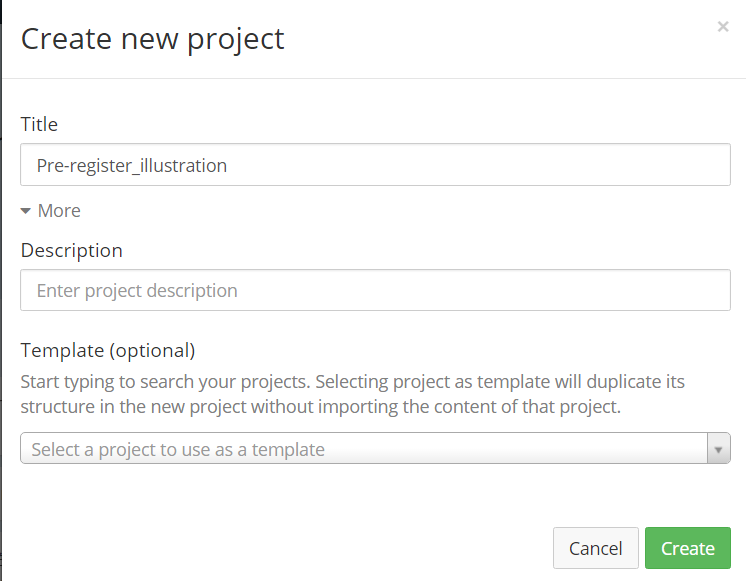Click the Description label text

[x=71, y=250]
